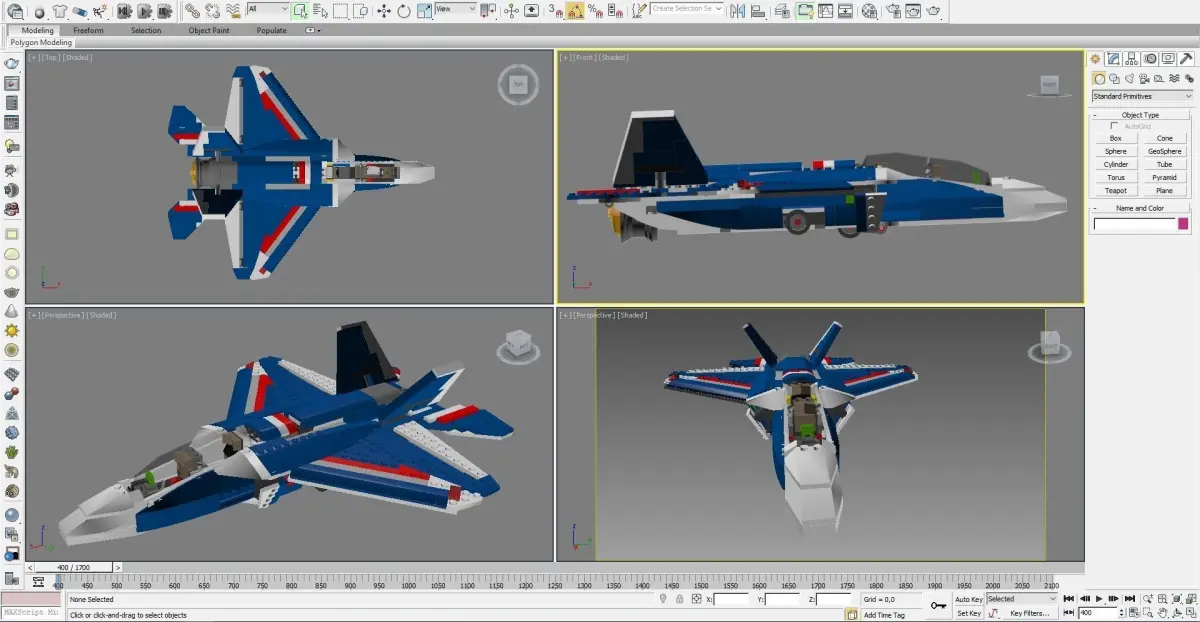Open Select by Name list
The height and width of the screenshot is (622, 1200).
point(320,11)
